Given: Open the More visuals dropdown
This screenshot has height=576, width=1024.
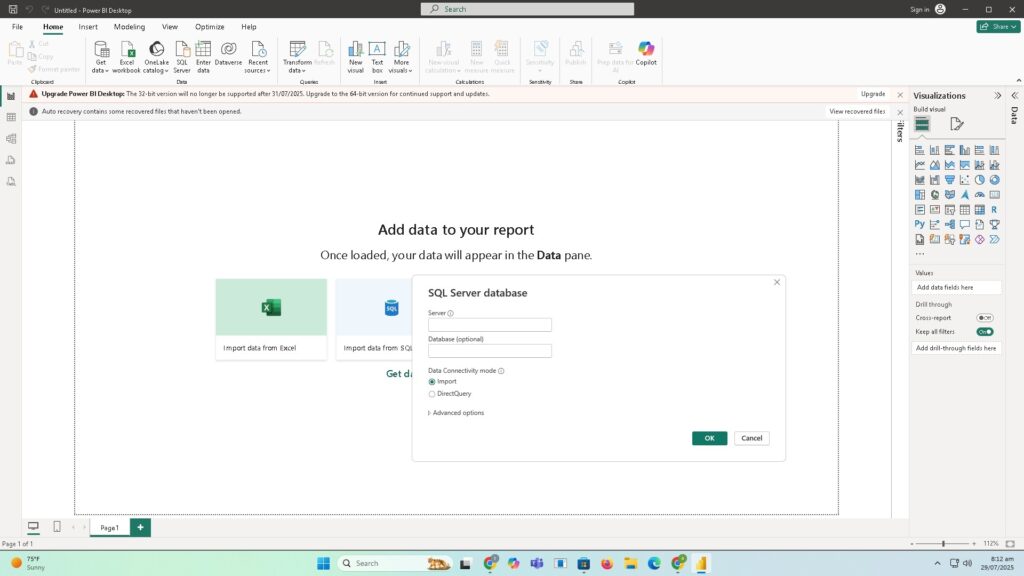Looking at the screenshot, I should pyautogui.click(x=401, y=57).
